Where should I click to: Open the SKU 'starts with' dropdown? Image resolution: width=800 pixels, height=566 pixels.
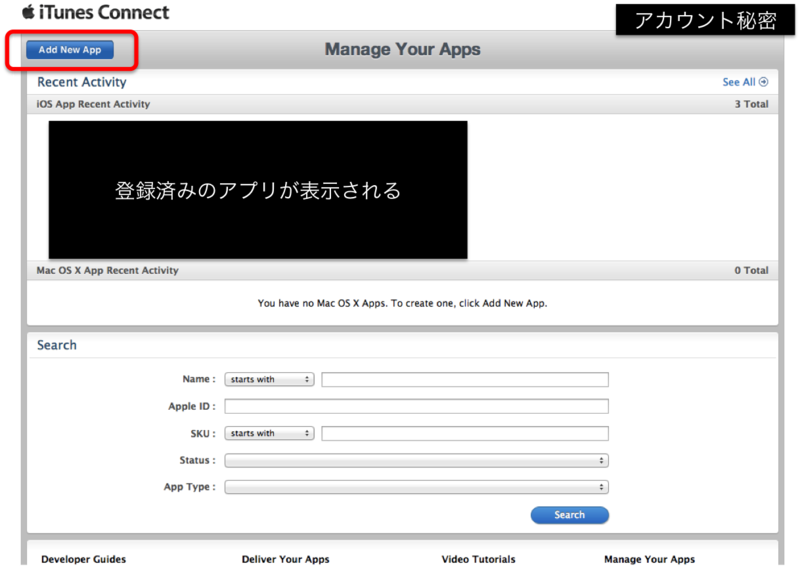tap(269, 433)
